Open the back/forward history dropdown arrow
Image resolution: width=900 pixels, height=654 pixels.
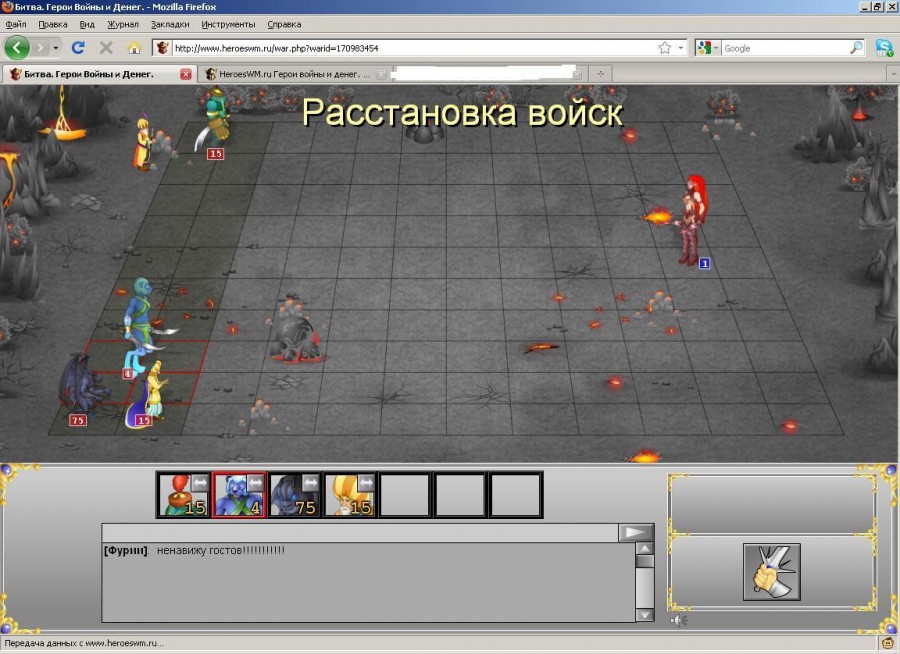(x=56, y=48)
